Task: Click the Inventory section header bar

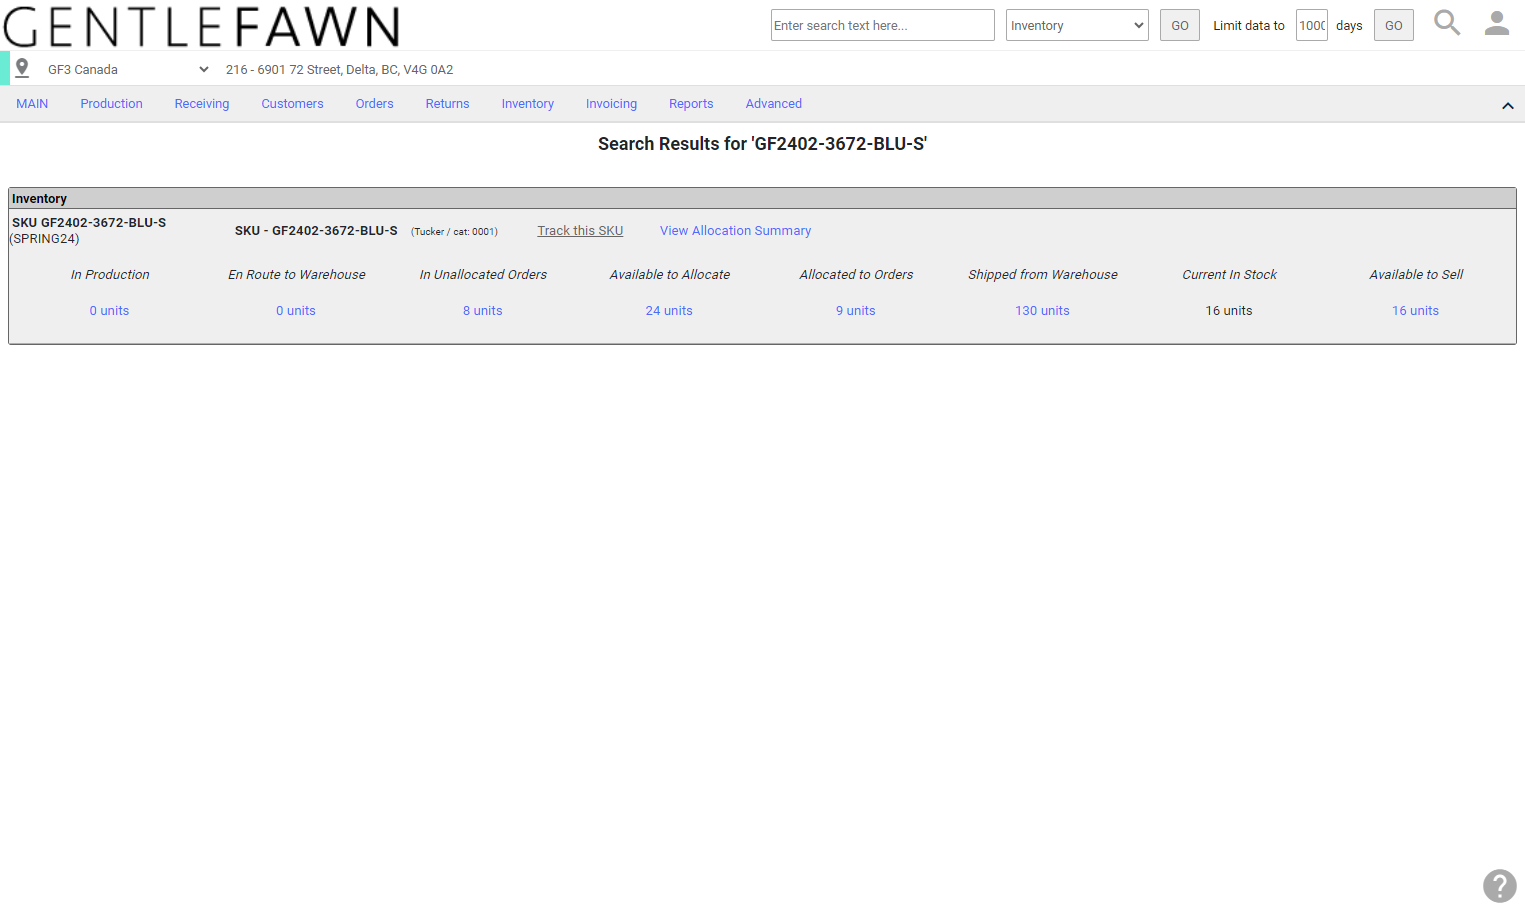Action: [x=762, y=199]
